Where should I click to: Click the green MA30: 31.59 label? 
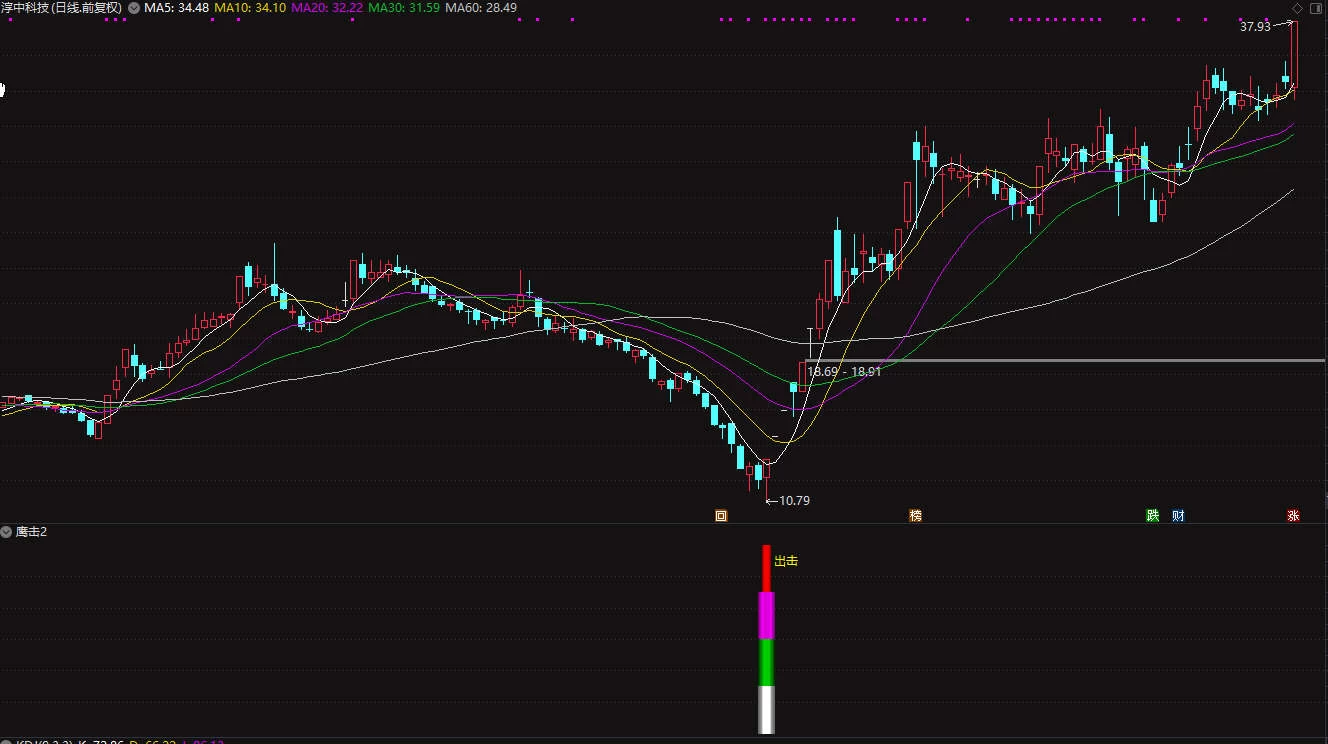point(404,8)
